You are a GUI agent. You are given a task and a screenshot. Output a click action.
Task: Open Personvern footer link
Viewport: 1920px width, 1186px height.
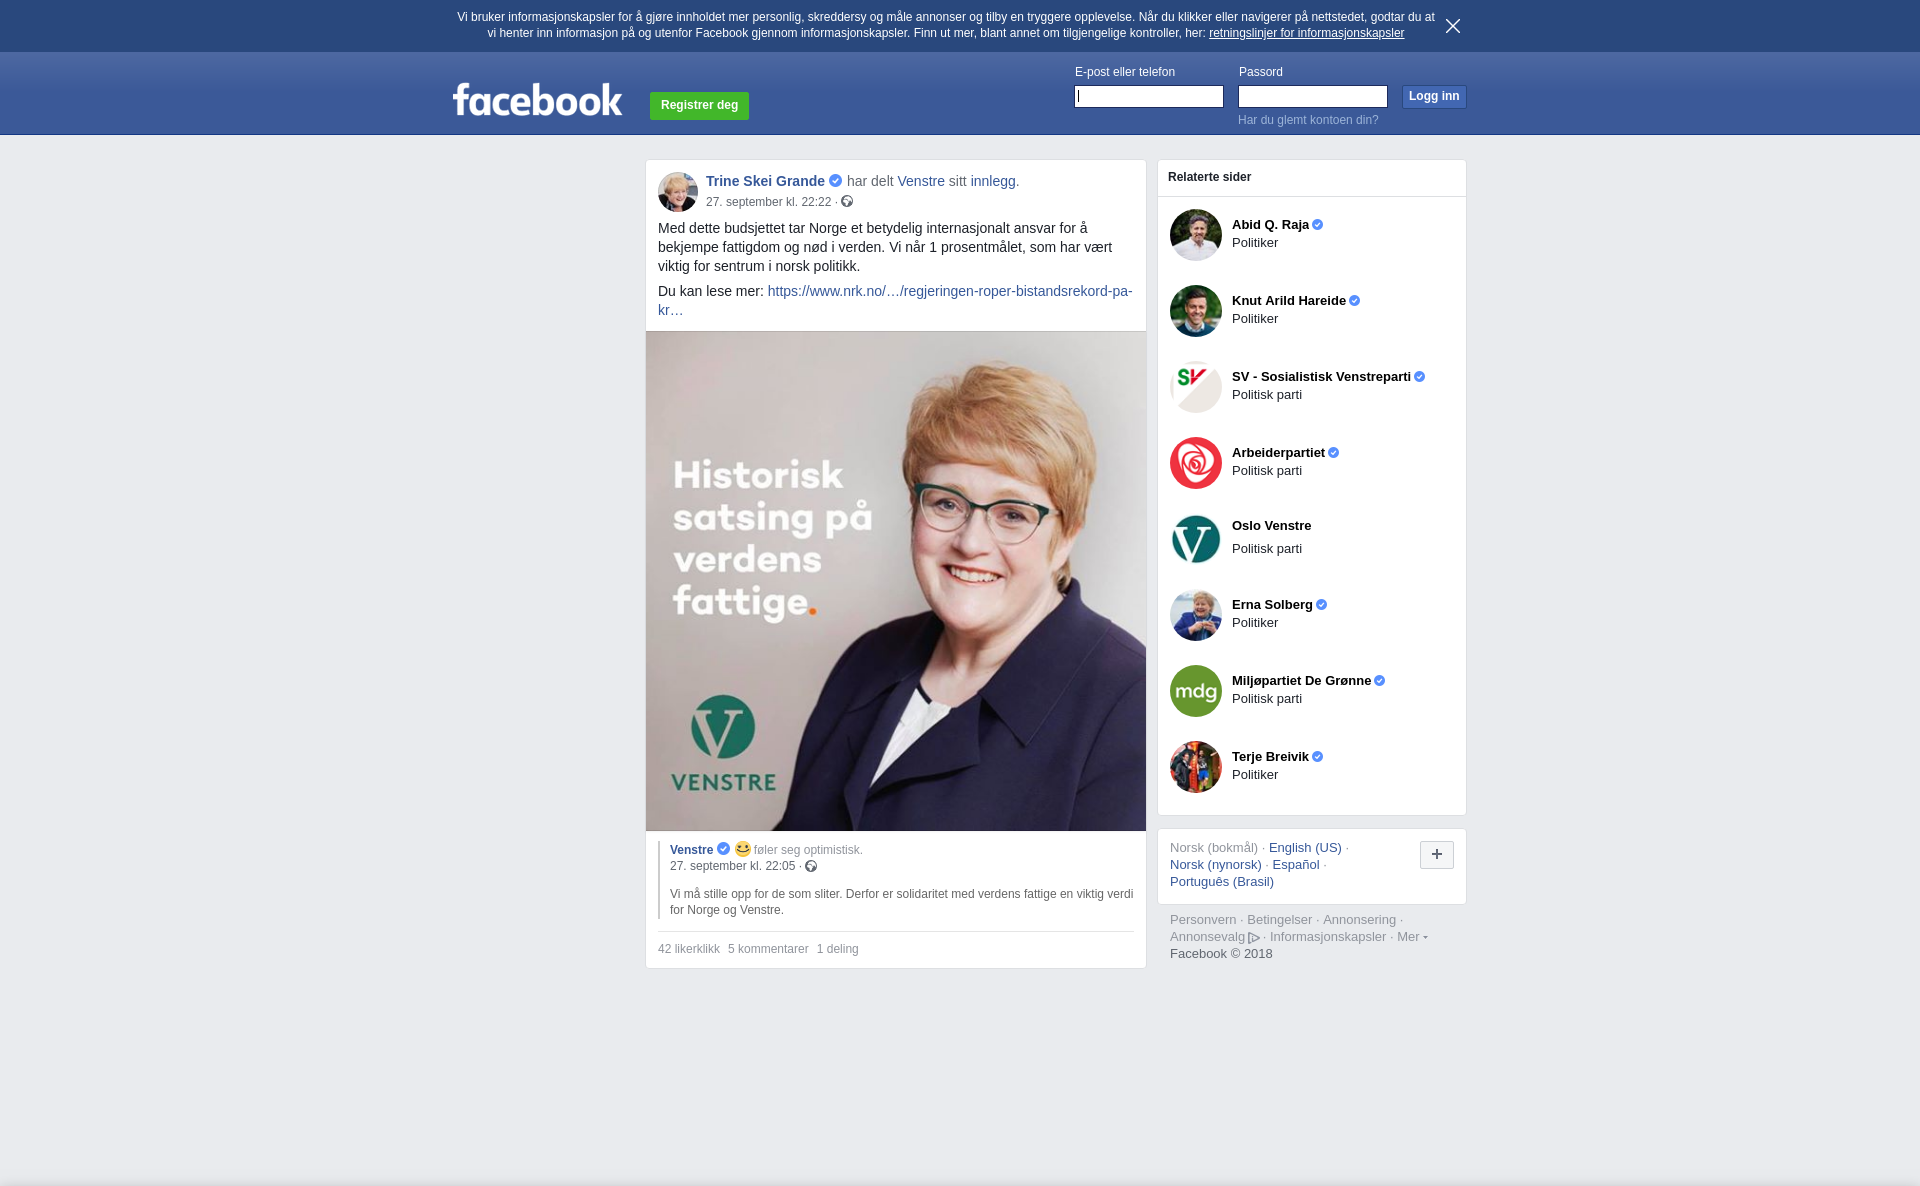pos(1203,920)
